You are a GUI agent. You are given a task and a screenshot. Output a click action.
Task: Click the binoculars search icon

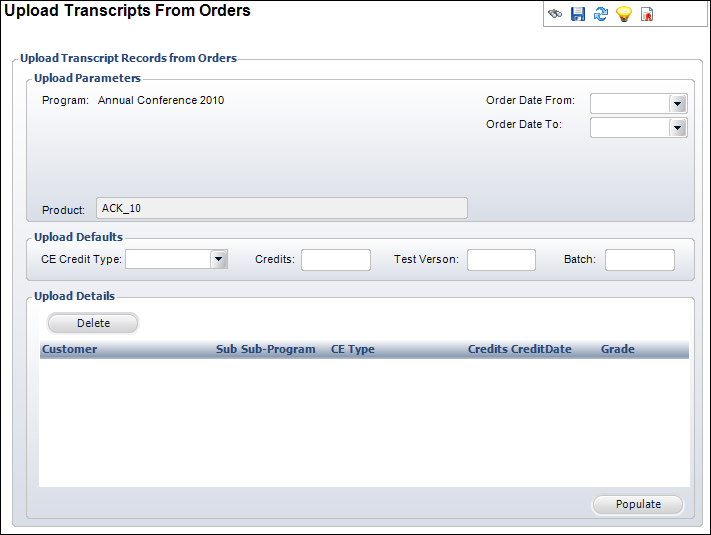pos(555,15)
